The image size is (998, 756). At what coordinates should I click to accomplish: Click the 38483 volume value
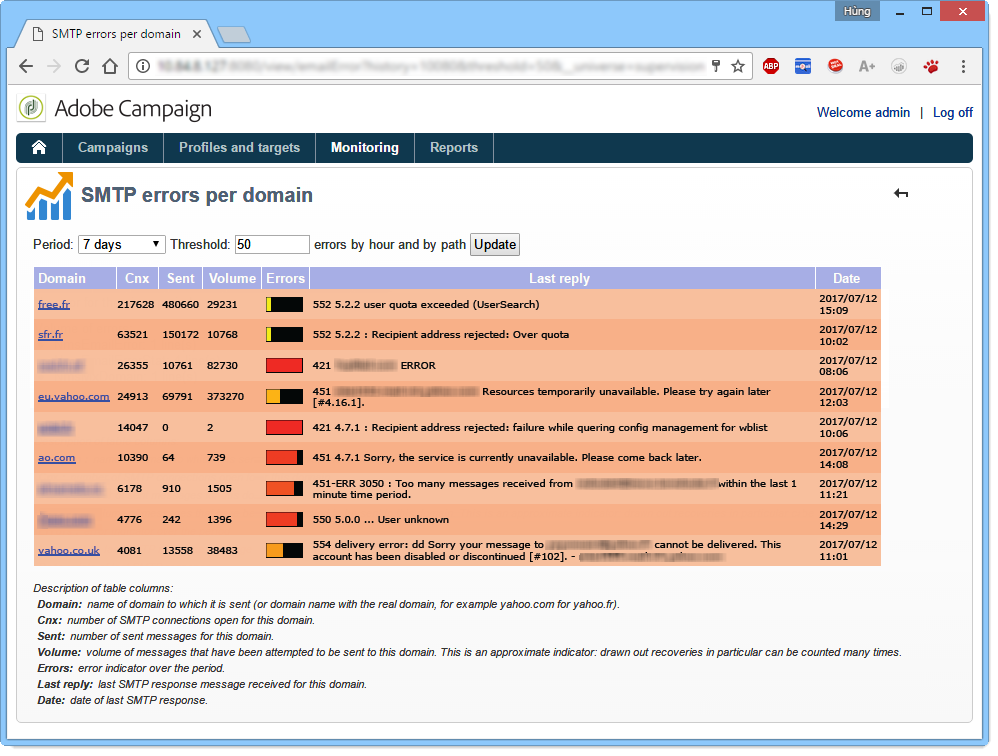[x=222, y=550]
